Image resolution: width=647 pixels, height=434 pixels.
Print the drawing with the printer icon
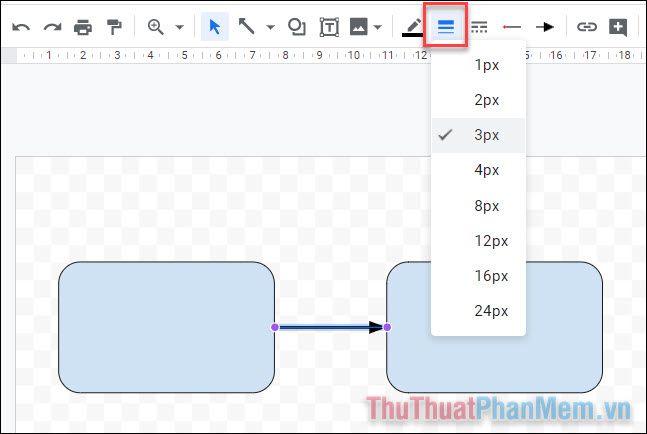[83, 27]
